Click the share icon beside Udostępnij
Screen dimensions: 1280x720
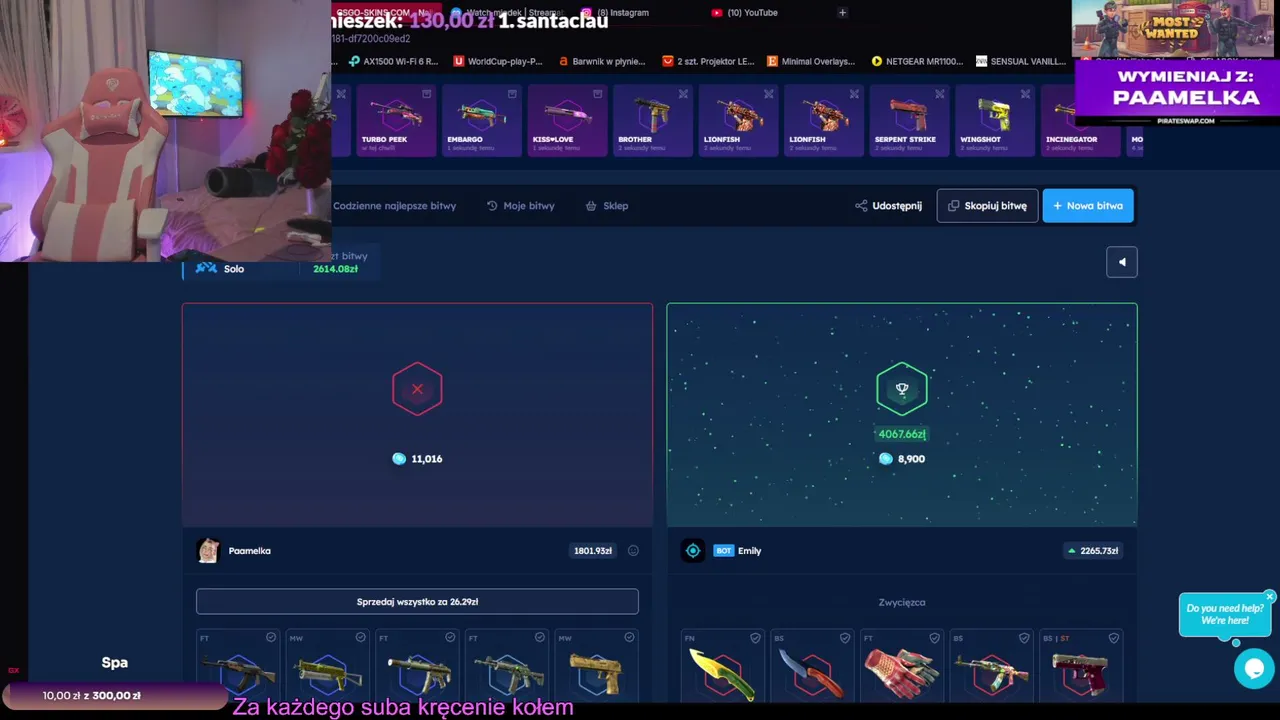point(861,206)
